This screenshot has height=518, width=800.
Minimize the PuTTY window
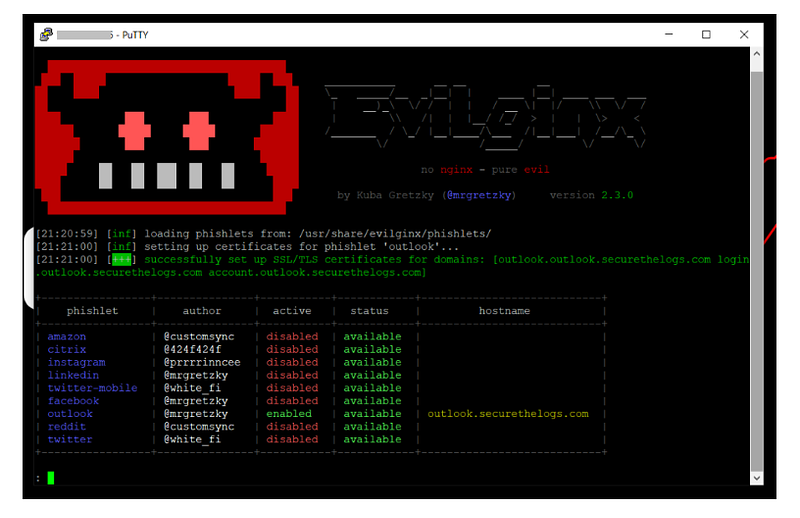pyautogui.click(x=668, y=35)
